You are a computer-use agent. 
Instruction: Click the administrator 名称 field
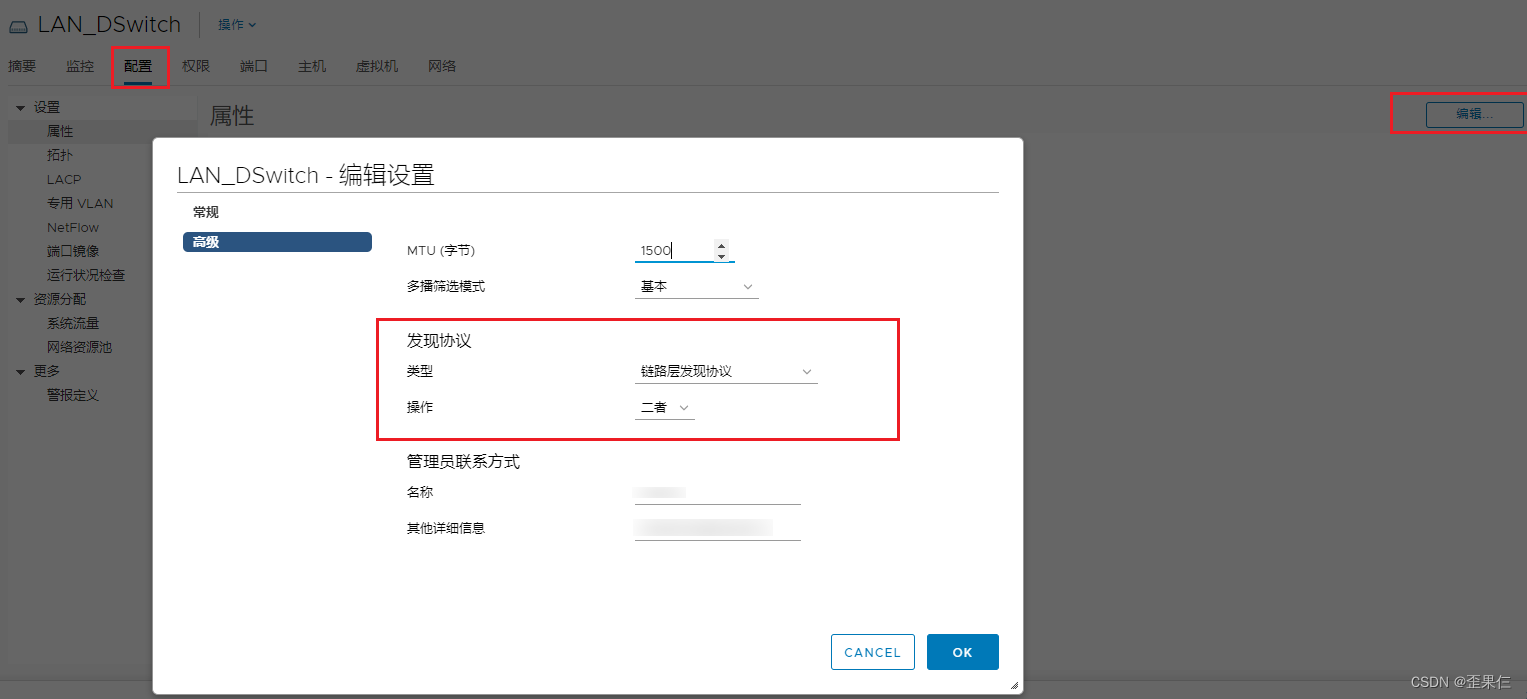tap(718, 493)
